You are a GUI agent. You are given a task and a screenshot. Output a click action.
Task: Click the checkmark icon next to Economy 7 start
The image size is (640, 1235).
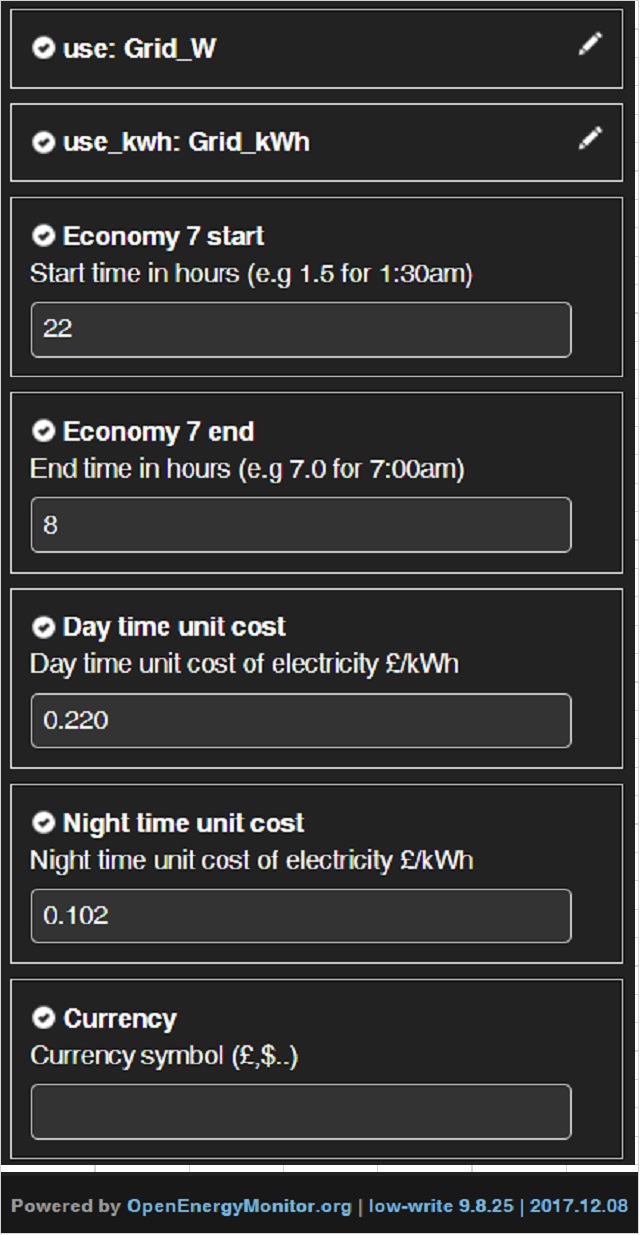pyautogui.click(x=43, y=236)
